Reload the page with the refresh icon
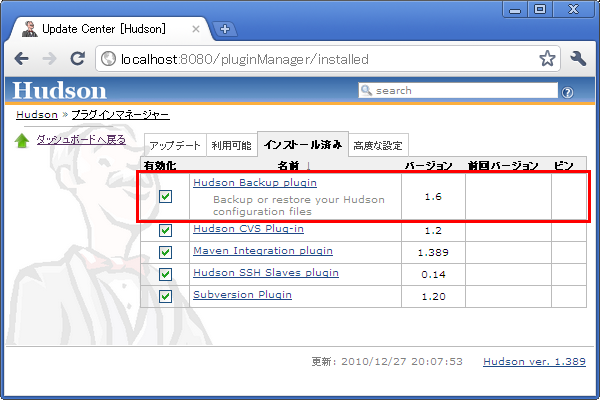Viewport: 600px width, 400px height. [x=78, y=59]
